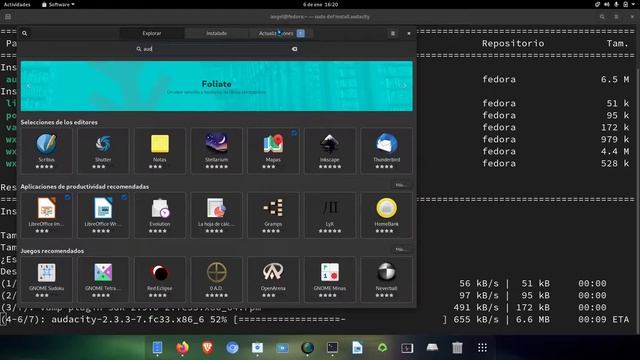The height and width of the screenshot is (360, 640).
Task: Click the '00:09 ETA' text in terminal
Action: click(604, 320)
